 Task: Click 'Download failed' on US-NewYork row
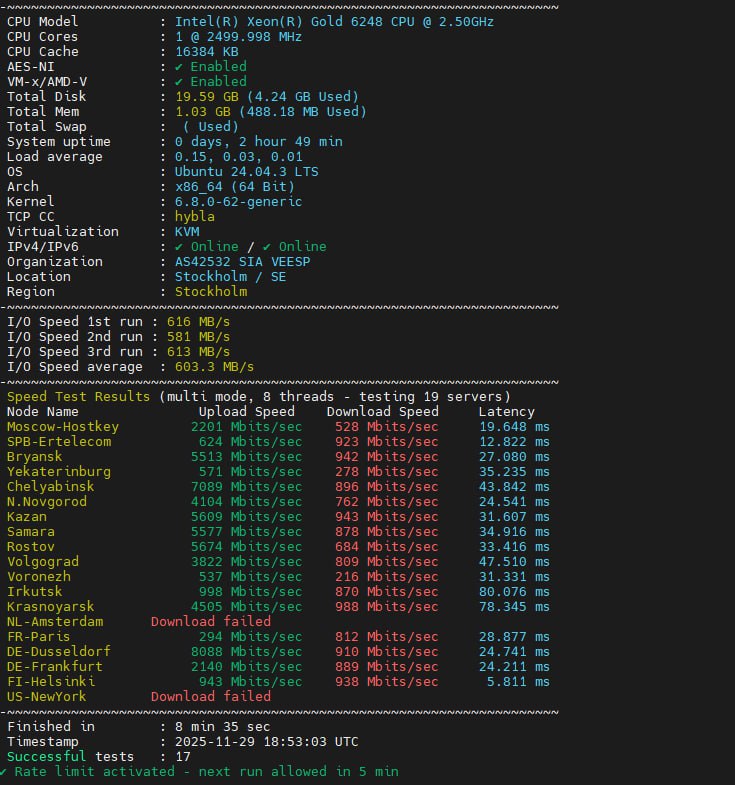tap(211, 697)
